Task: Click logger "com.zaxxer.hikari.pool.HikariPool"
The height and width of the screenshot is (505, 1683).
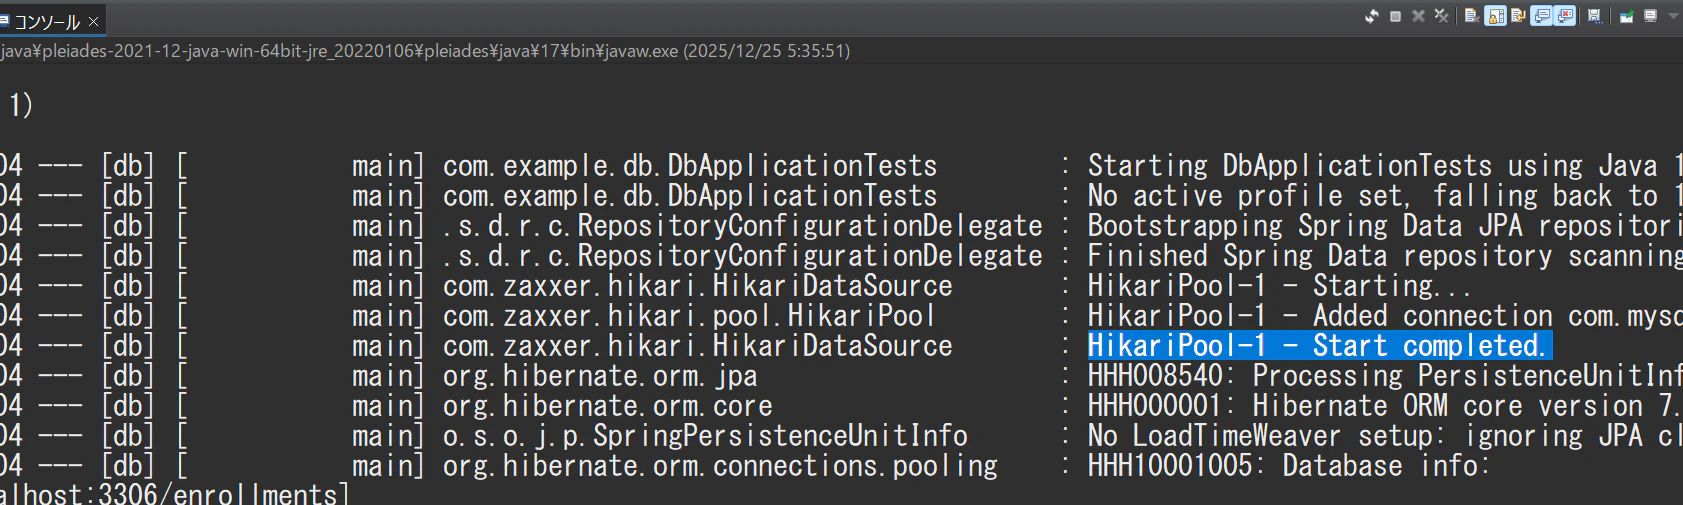Action: tap(689, 316)
